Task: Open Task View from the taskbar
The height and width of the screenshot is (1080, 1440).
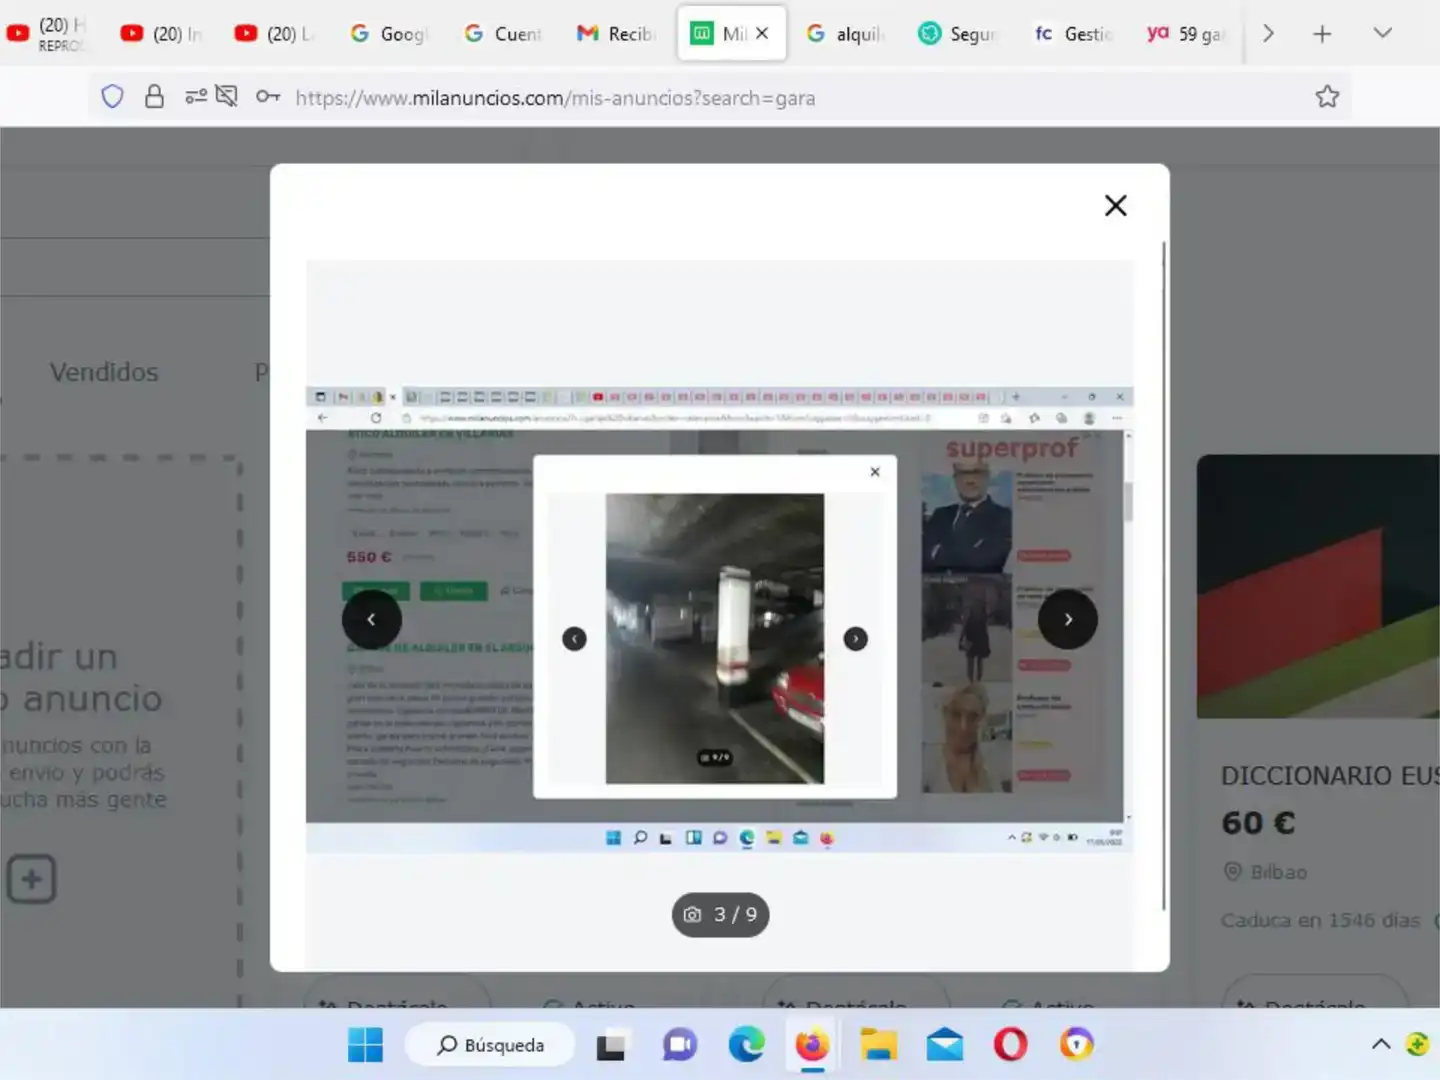Action: (611, 1045)
